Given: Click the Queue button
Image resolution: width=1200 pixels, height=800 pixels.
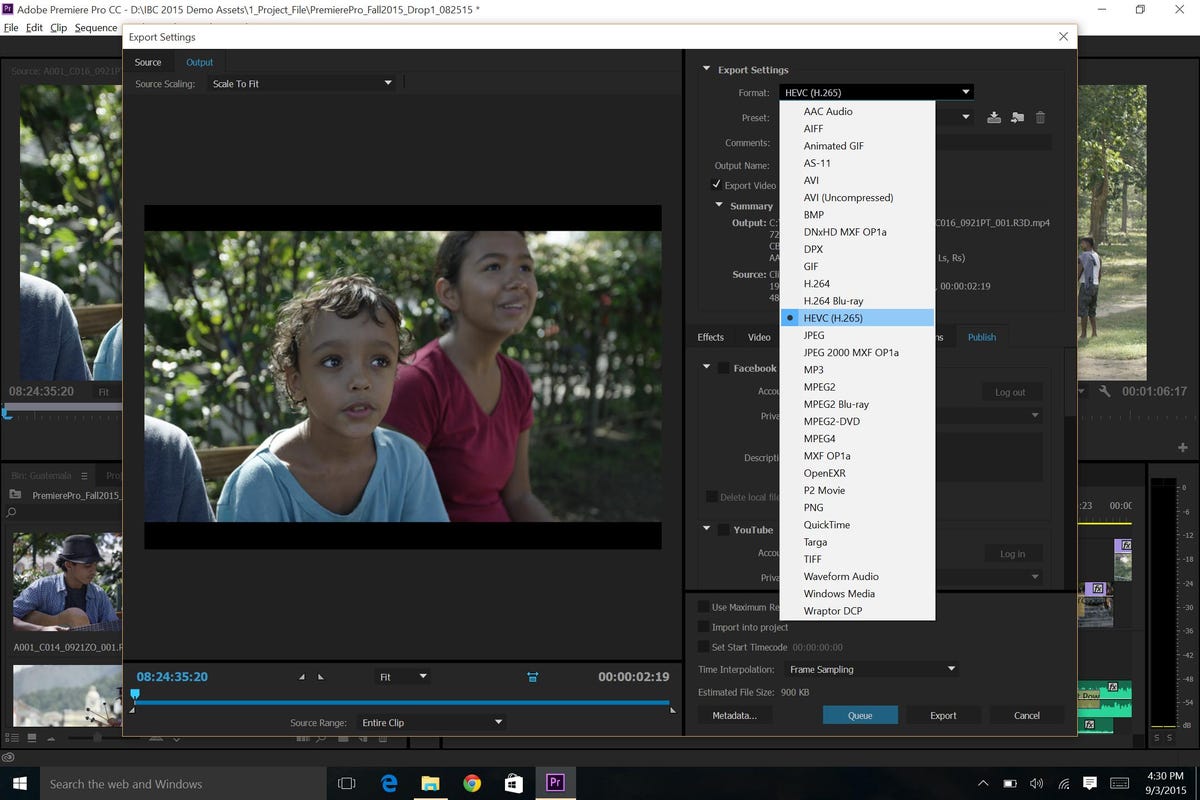Looking at the screenshot, I should coord(860,715).
